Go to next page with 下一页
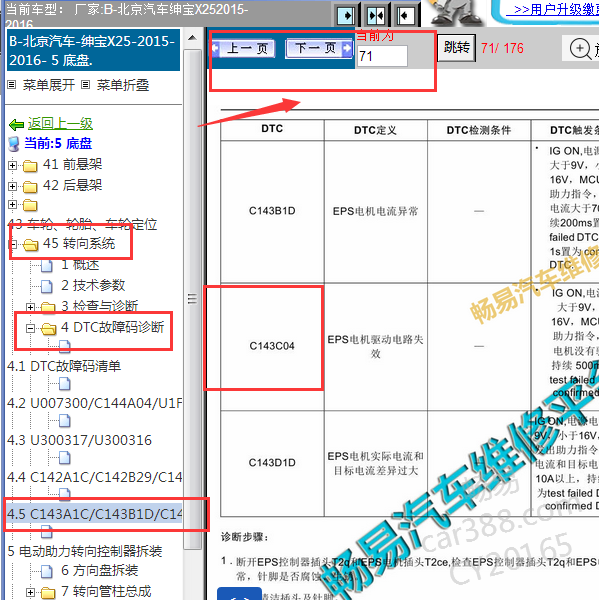 [319, 48]
